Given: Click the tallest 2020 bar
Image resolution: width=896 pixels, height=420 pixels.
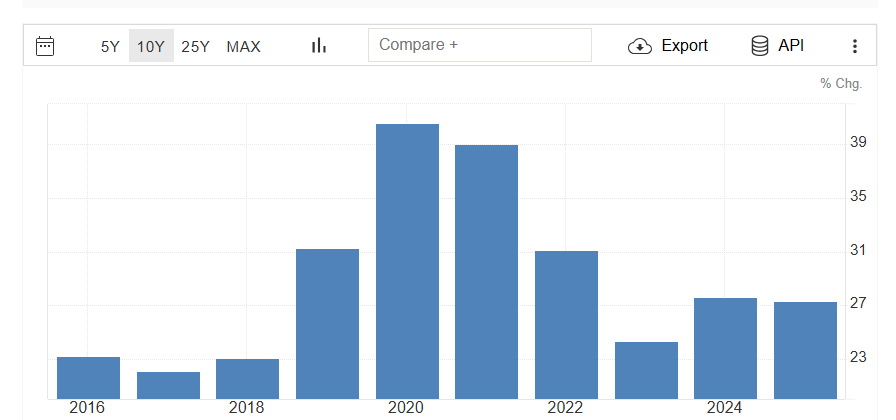Looking at the screenshot, I should click(407, 261).
